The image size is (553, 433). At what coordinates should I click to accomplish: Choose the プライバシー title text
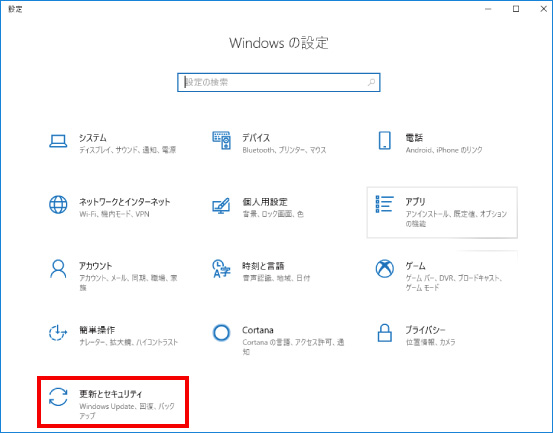(425, 330)
